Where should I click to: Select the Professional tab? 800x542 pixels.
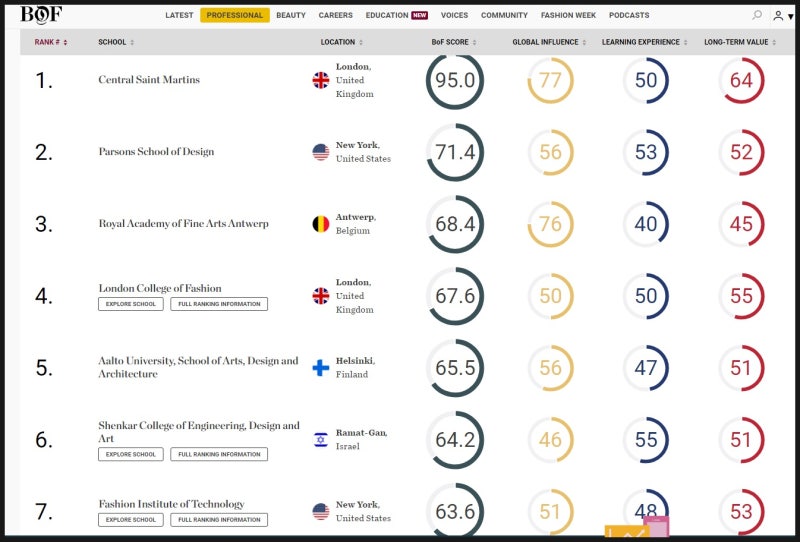(235, 15)
